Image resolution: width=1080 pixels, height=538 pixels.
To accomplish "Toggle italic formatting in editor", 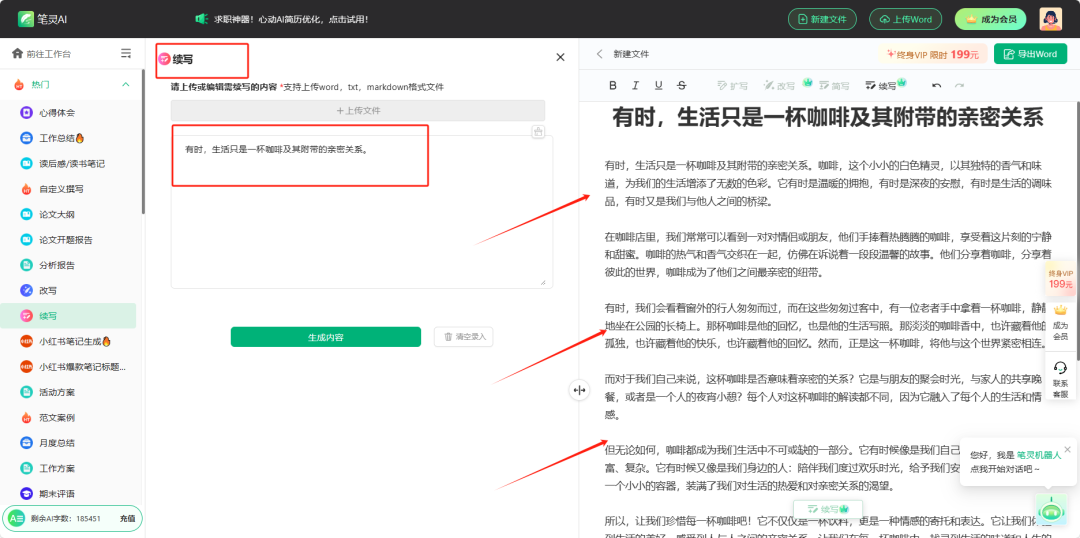I will click(x=635, y=85).
